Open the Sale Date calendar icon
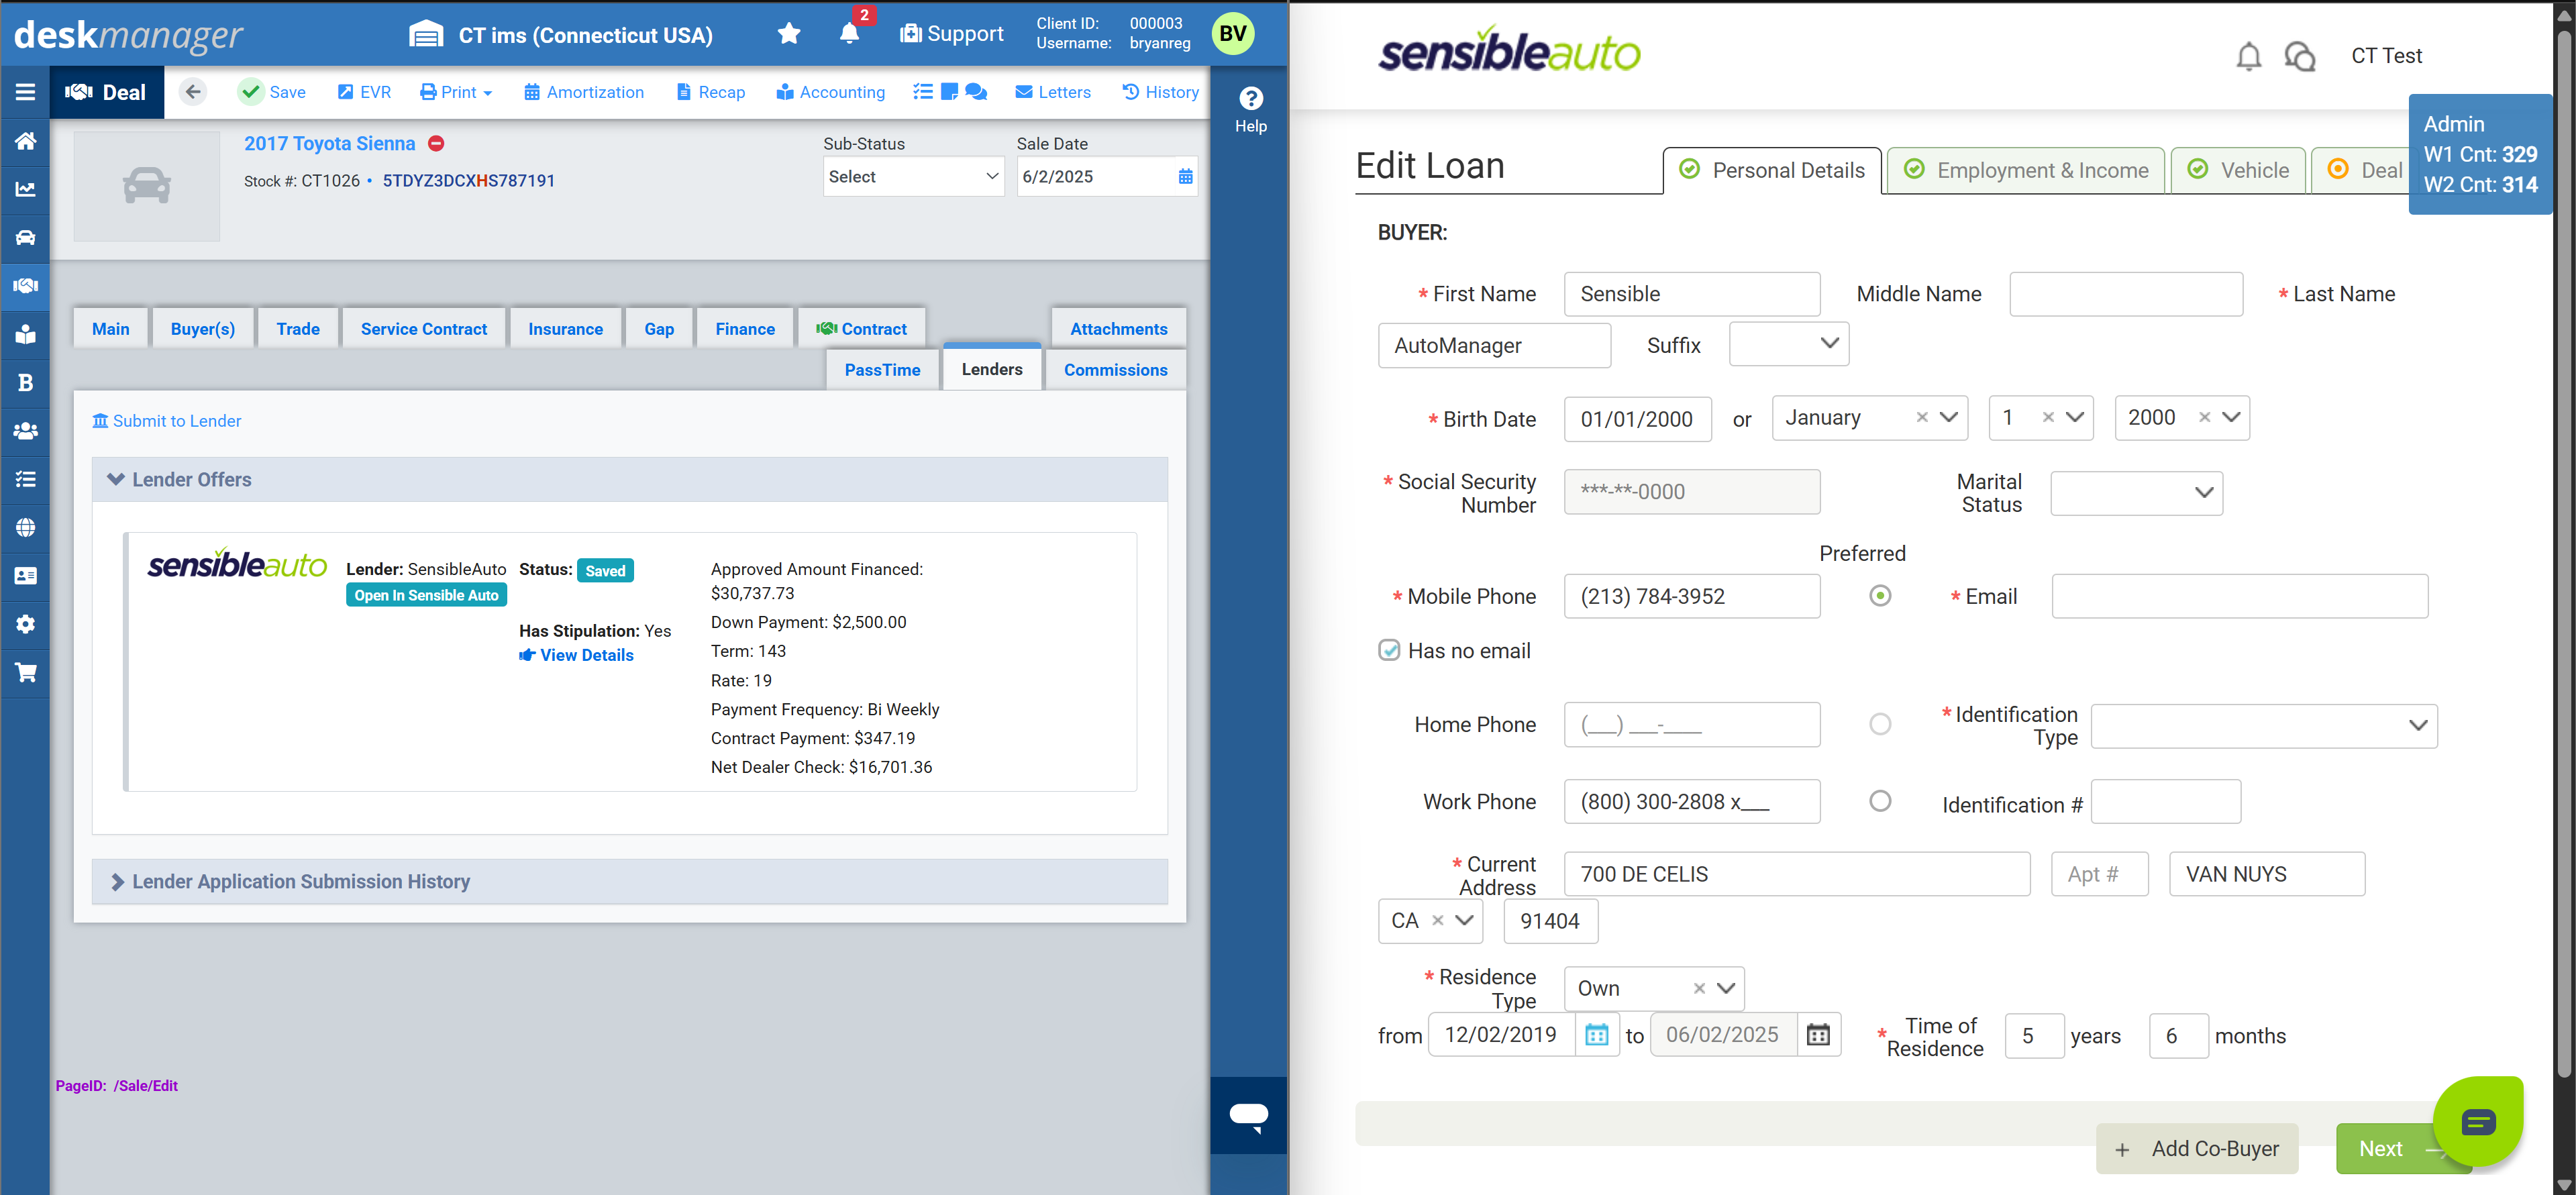This screenshot has height=1195, width=2576. click(x=1185, y=177)
